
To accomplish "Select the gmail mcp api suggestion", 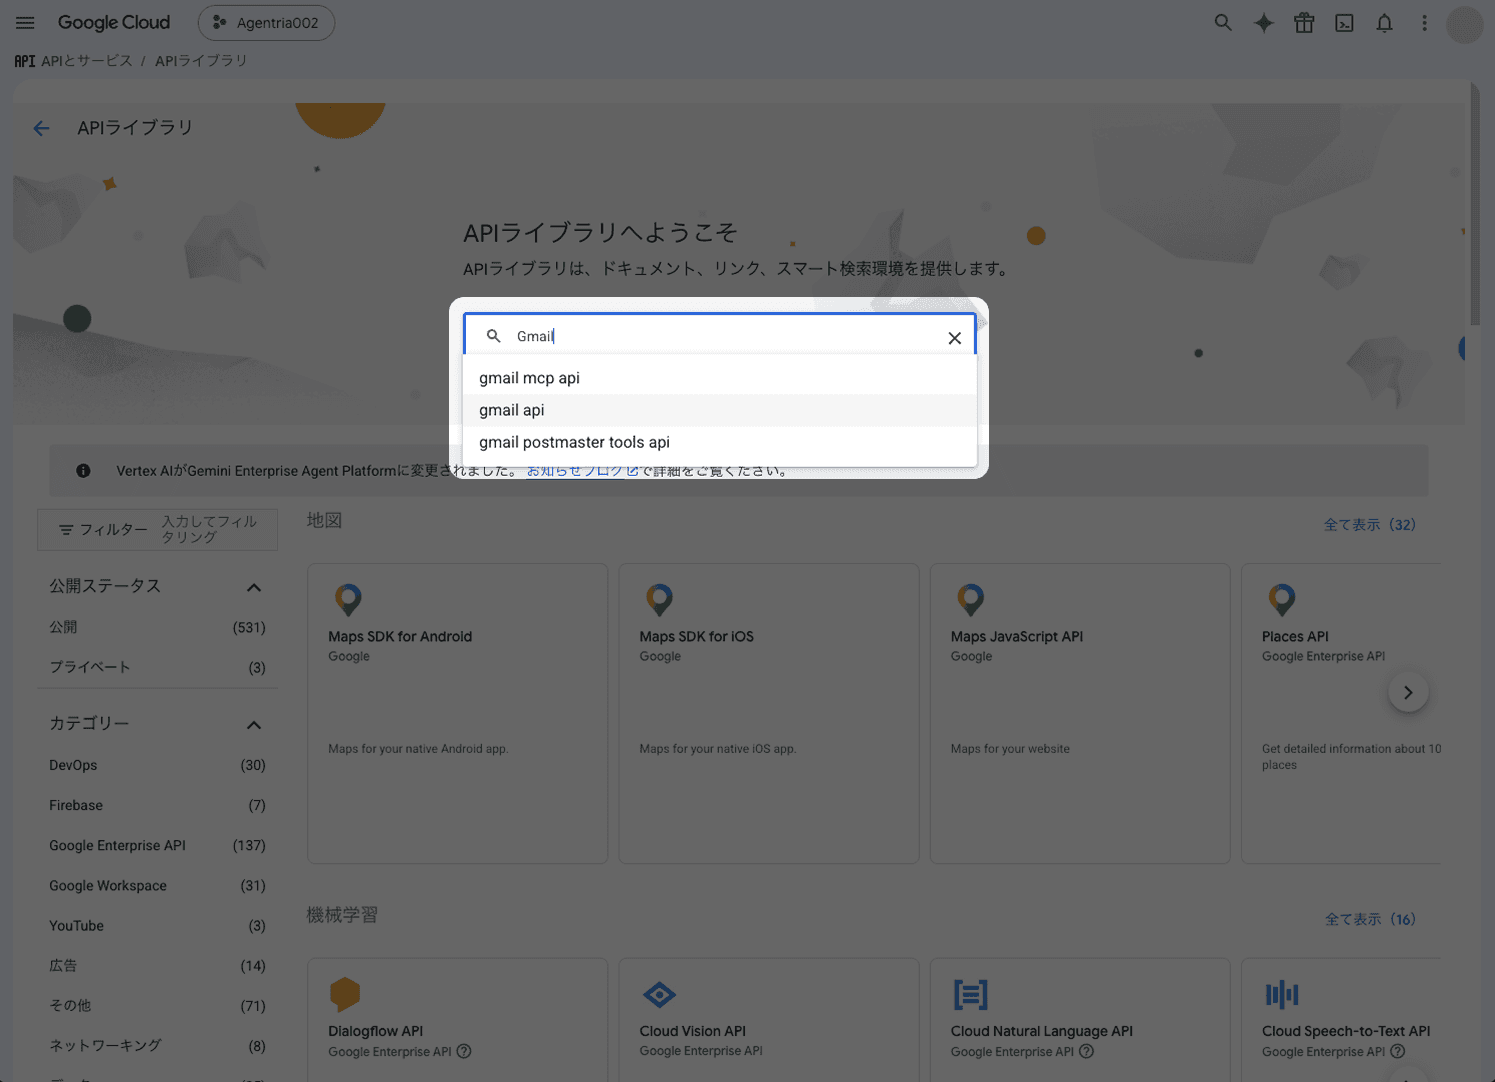I will [720, 378].
